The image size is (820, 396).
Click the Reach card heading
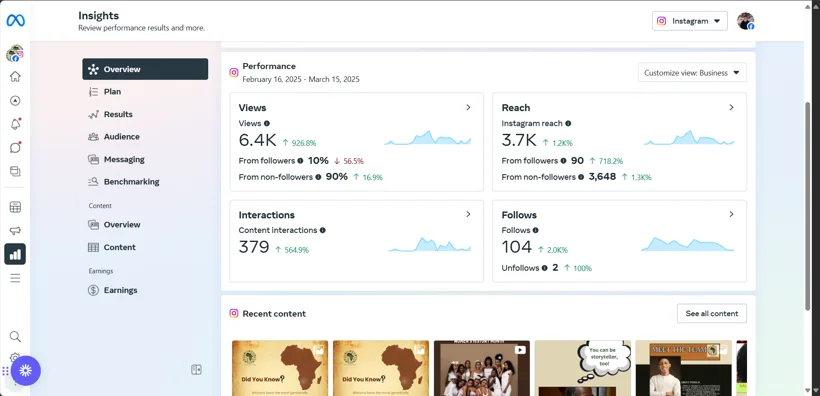[516, 108]
